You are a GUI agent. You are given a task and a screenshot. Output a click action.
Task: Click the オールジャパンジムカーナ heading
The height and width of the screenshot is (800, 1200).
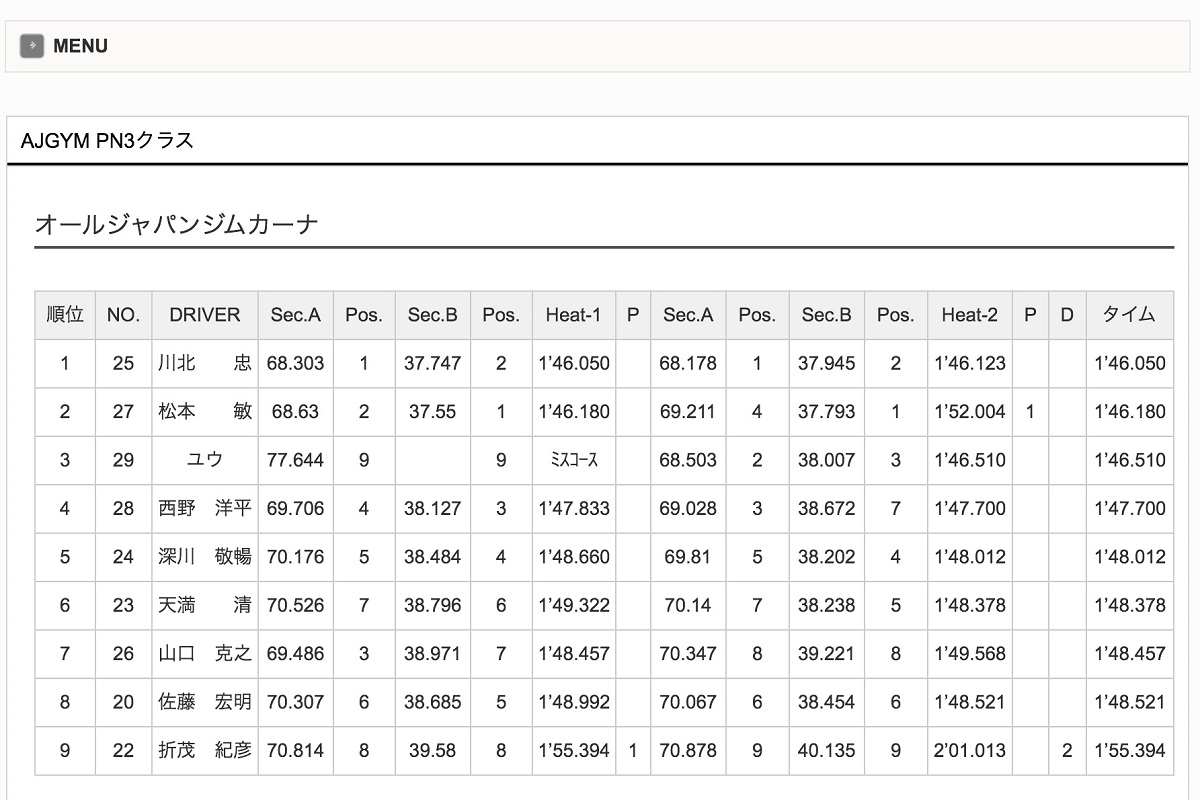tap(176, 224)
